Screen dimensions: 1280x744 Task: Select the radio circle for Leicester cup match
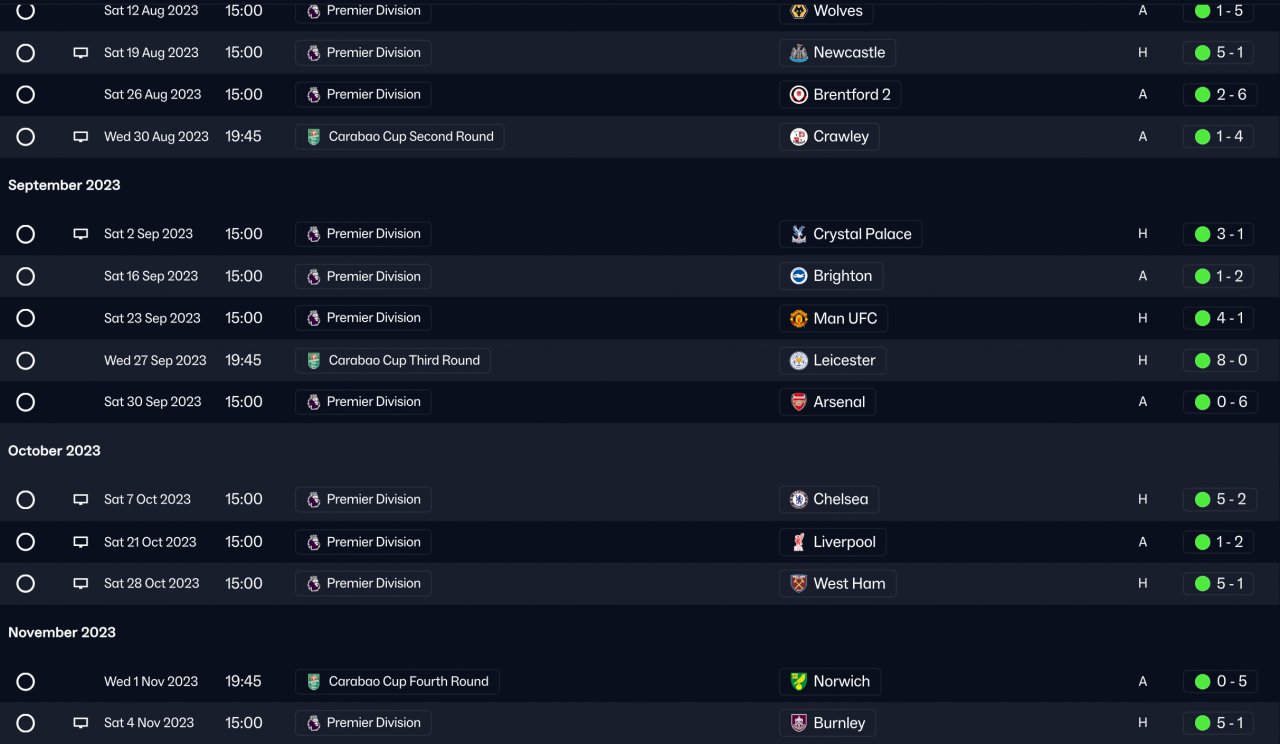pyautogui.click(x=26, y=360)
